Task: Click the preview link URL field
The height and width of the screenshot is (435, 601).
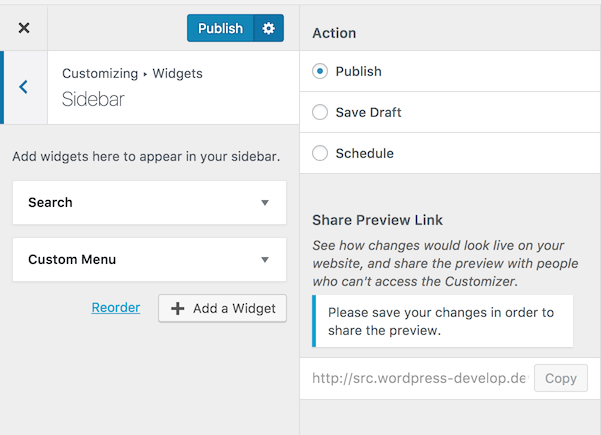Action: (420, 378)
